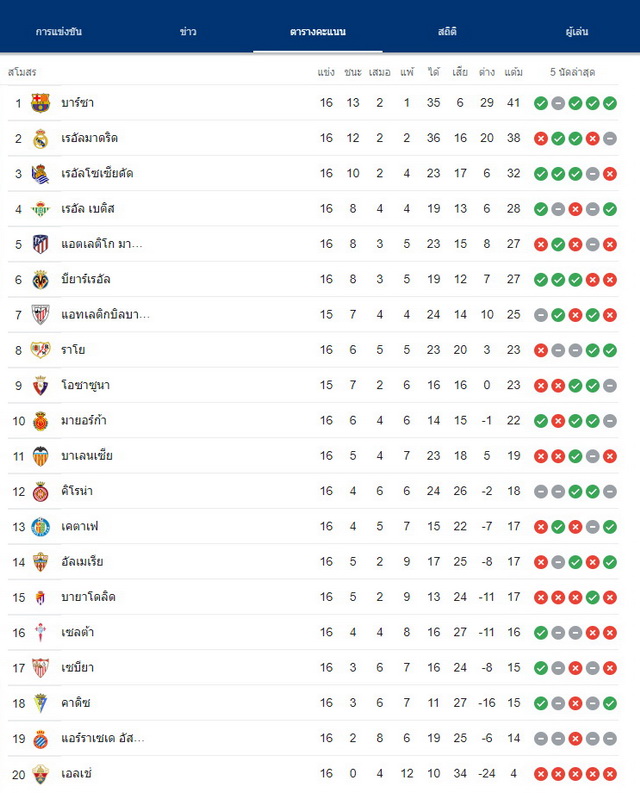The width and height of the screenshot is (640, 793).
Task: Click the มายอร์ก้า team name
Action: click(84, 420)
